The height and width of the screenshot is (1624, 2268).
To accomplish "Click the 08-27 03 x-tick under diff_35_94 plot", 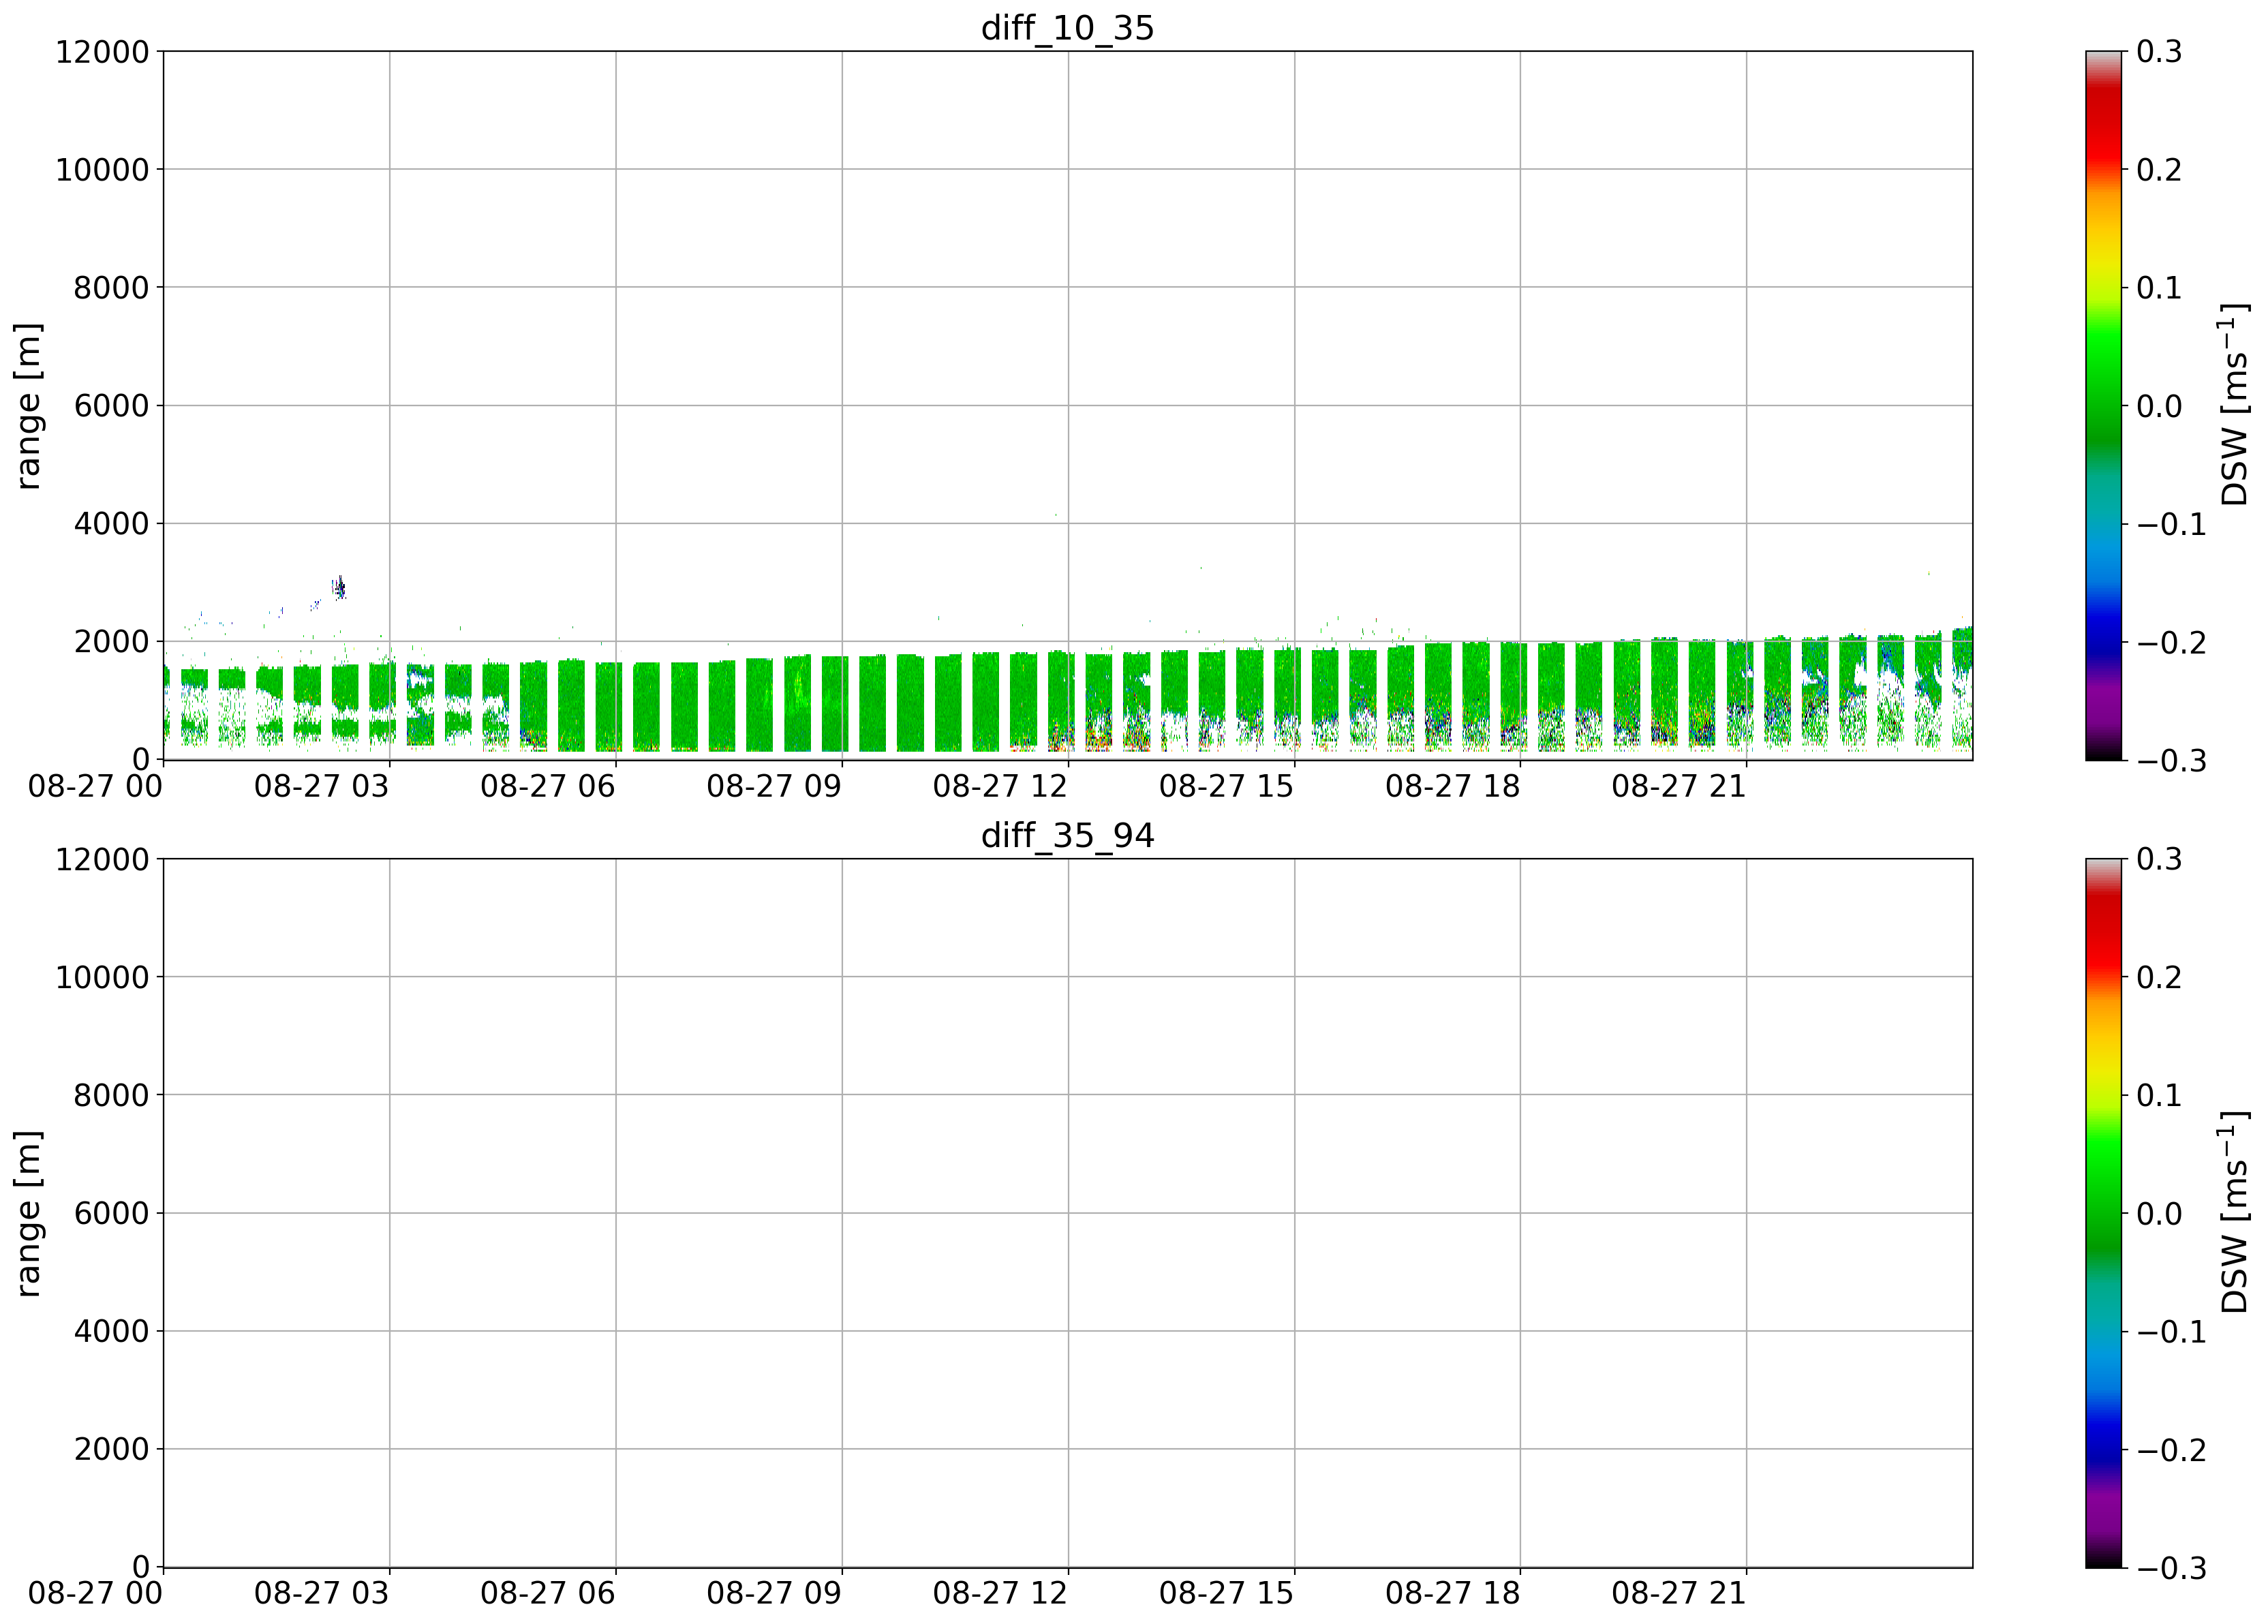I will pos(321,1595).
